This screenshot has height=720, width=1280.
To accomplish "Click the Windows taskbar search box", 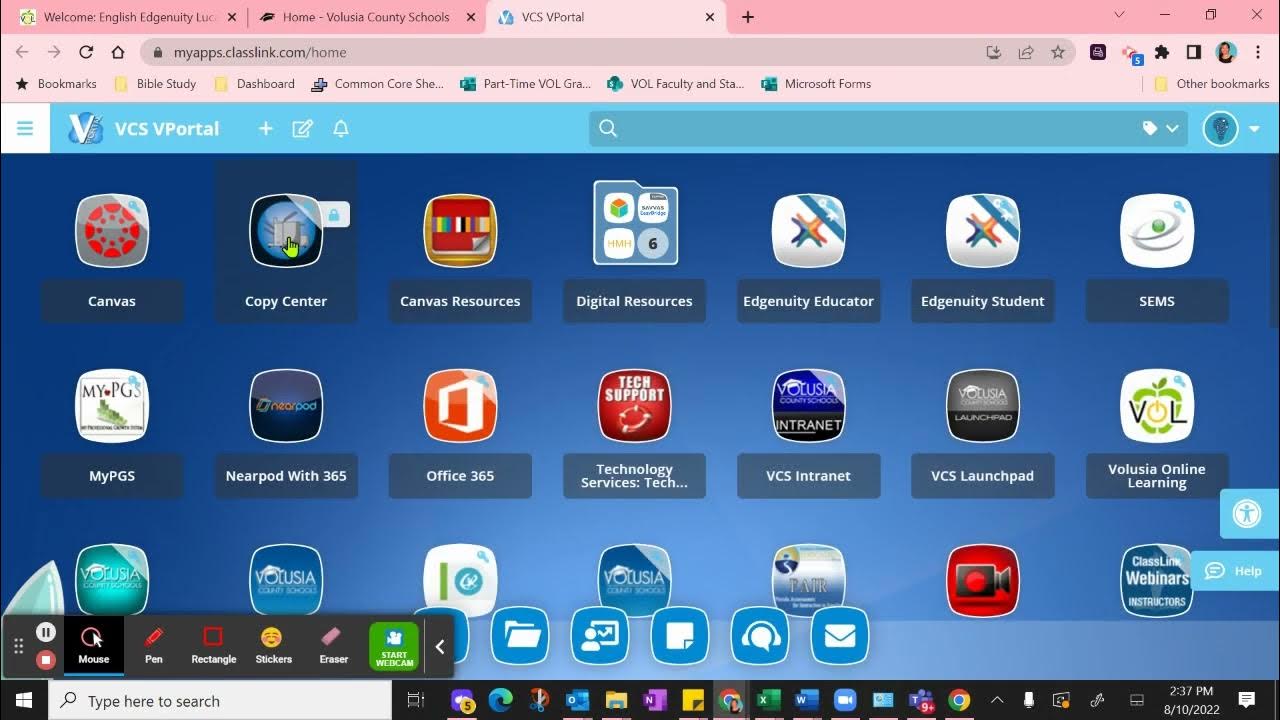I will pos(220,701).
